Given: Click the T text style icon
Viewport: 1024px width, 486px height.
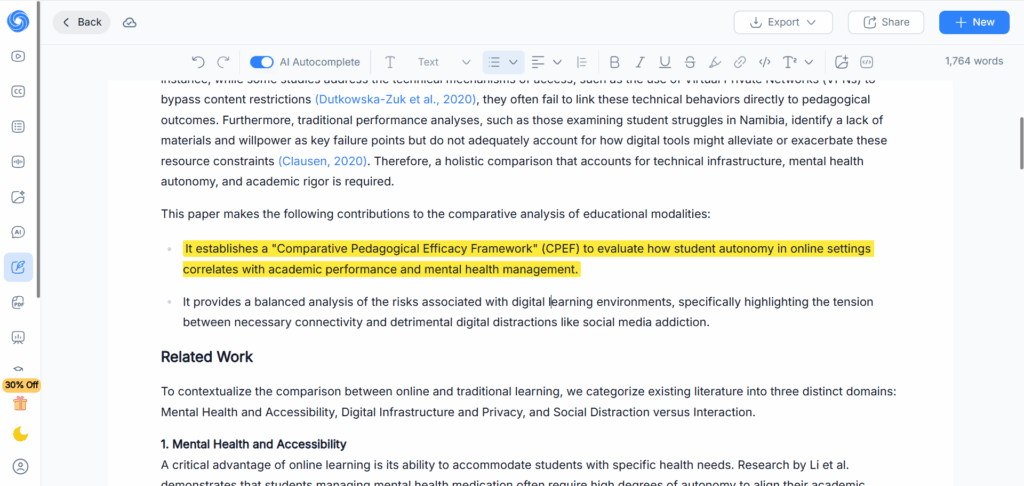Looking at the screenshot, I should coord(390,62).
